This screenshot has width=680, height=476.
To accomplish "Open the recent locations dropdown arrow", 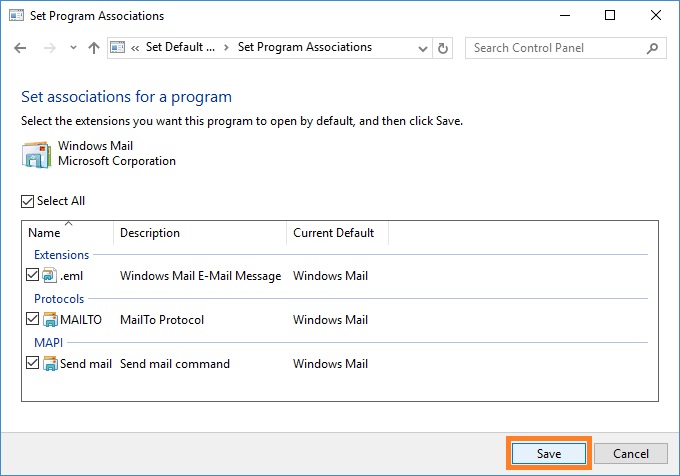I will coord(73,48).
